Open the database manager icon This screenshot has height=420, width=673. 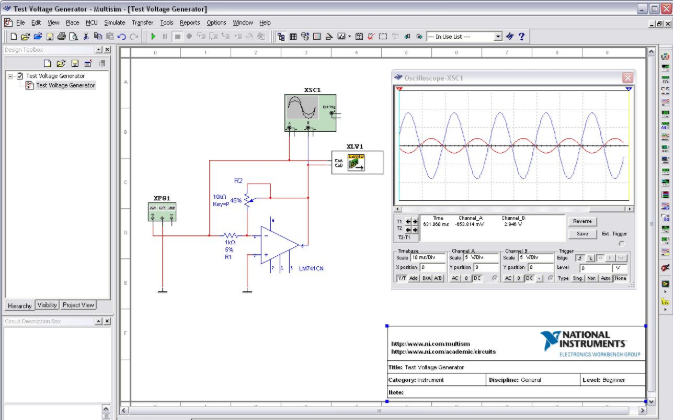305,37
